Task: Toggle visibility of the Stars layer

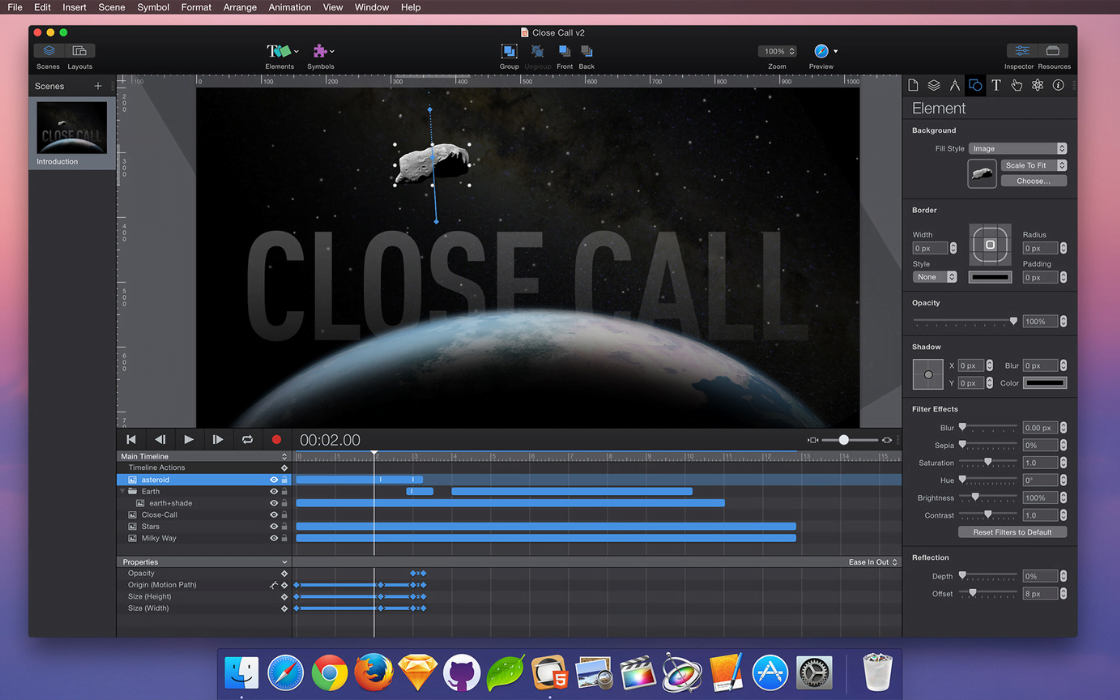Action: (x=273, y=527)
